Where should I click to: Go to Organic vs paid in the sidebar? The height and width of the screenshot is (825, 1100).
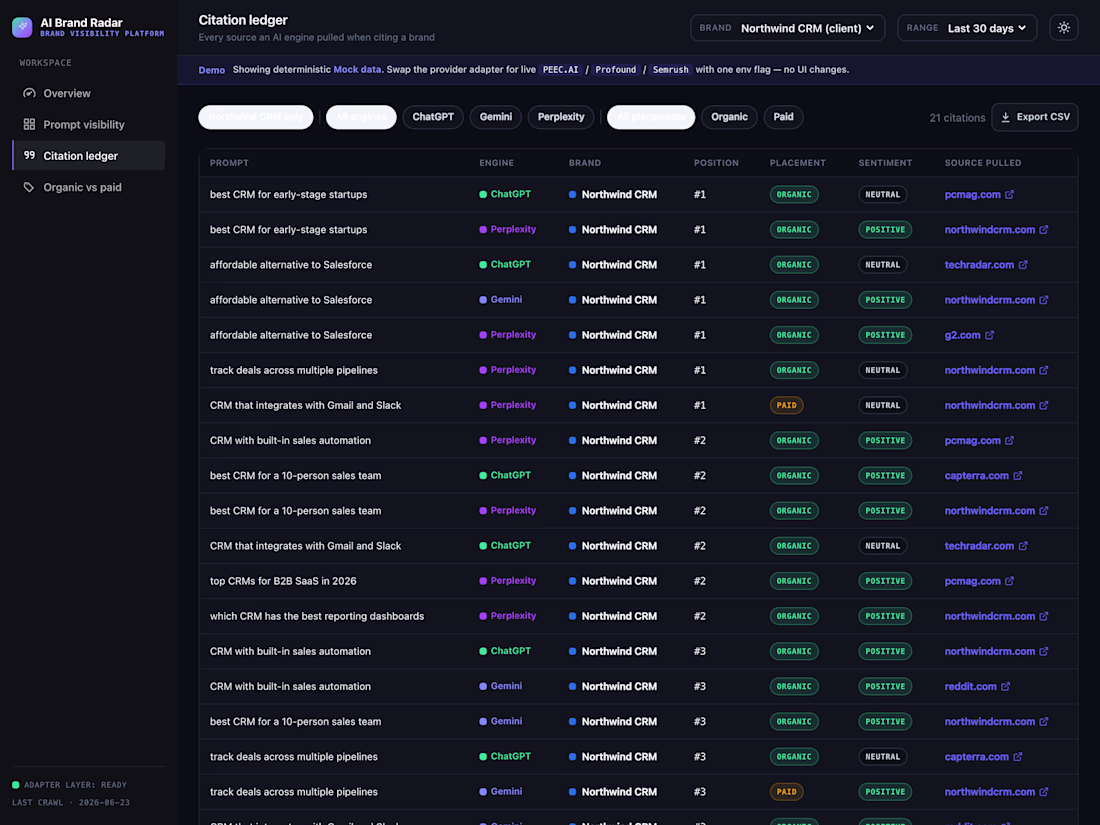pyautogui.click(x=89, y=187)
